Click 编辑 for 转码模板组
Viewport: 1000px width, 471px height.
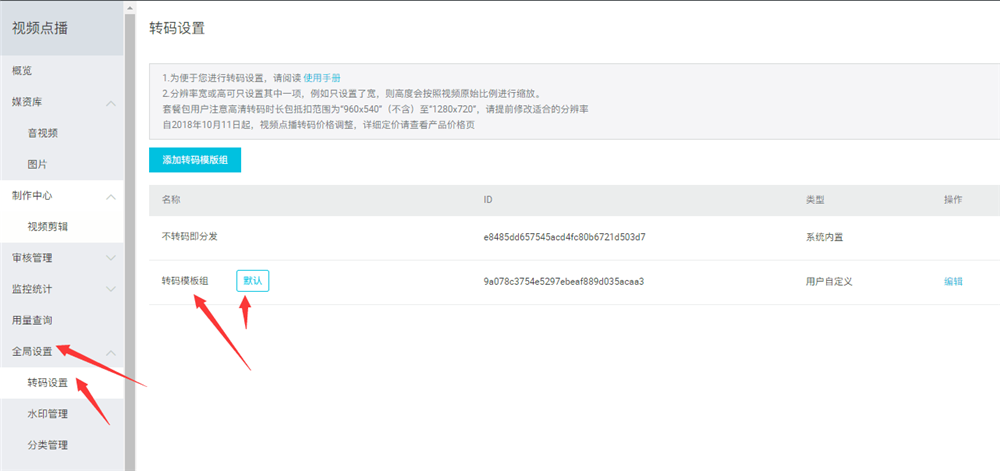click(953, 282)
